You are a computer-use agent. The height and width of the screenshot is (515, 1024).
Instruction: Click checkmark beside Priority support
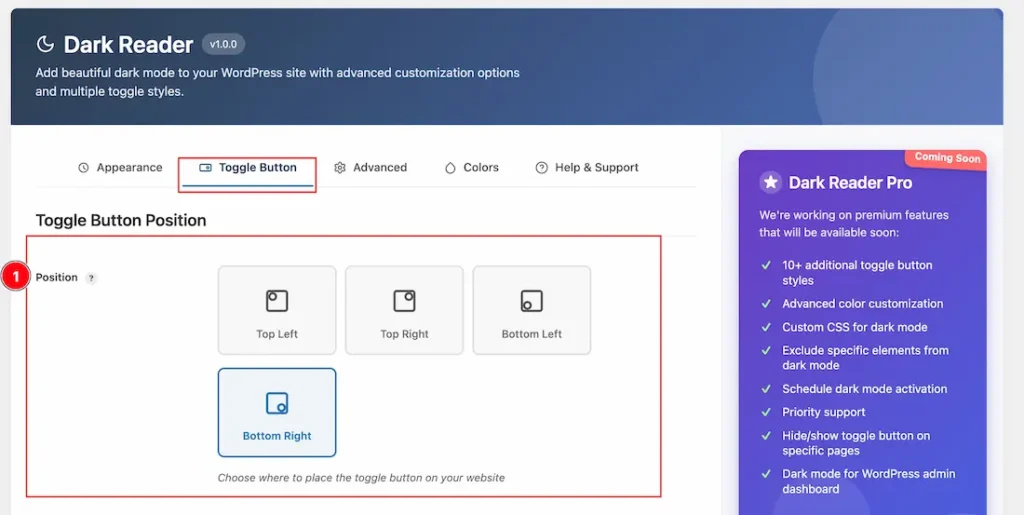pyautogui.click(x=766, y=412)
